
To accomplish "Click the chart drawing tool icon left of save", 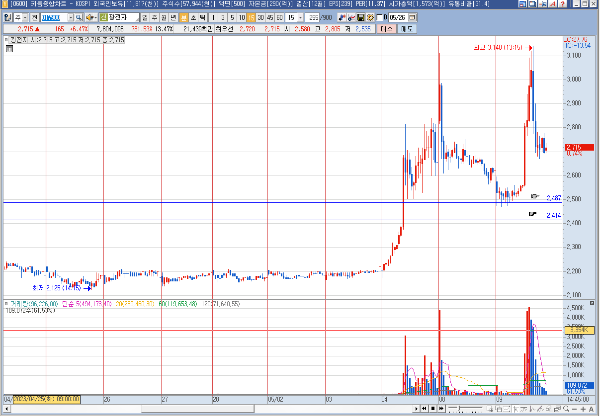I will point(342,18).
